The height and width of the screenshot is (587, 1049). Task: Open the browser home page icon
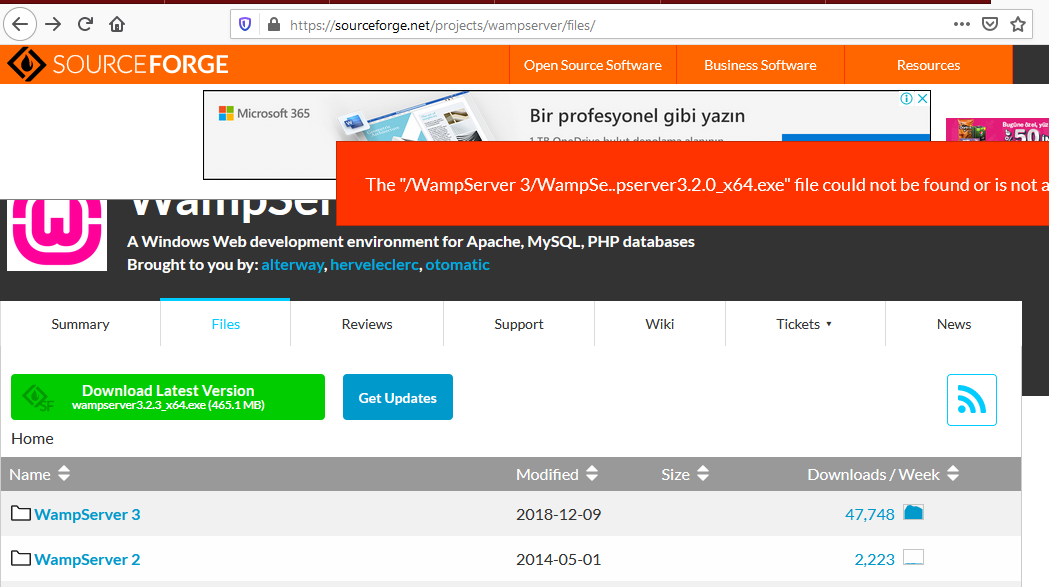[x=117, y=25]
